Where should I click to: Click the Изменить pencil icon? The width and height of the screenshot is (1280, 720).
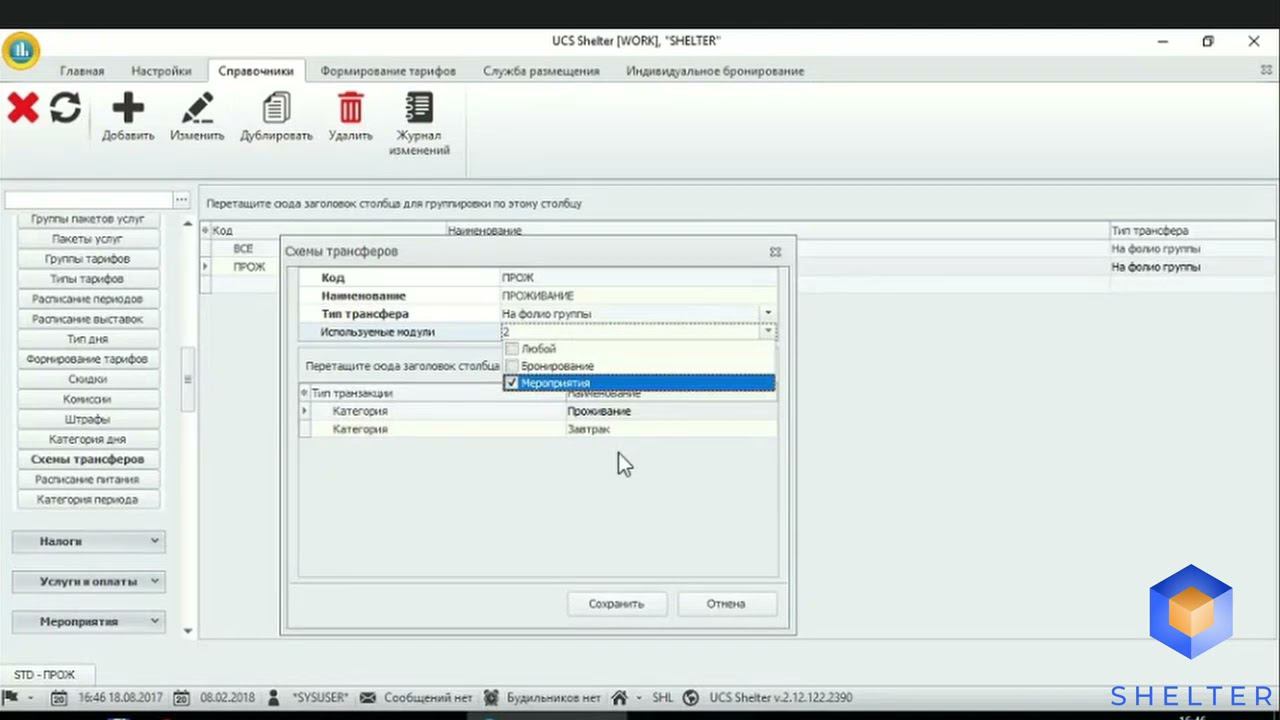pyautogui.click(x=197, y=107)
